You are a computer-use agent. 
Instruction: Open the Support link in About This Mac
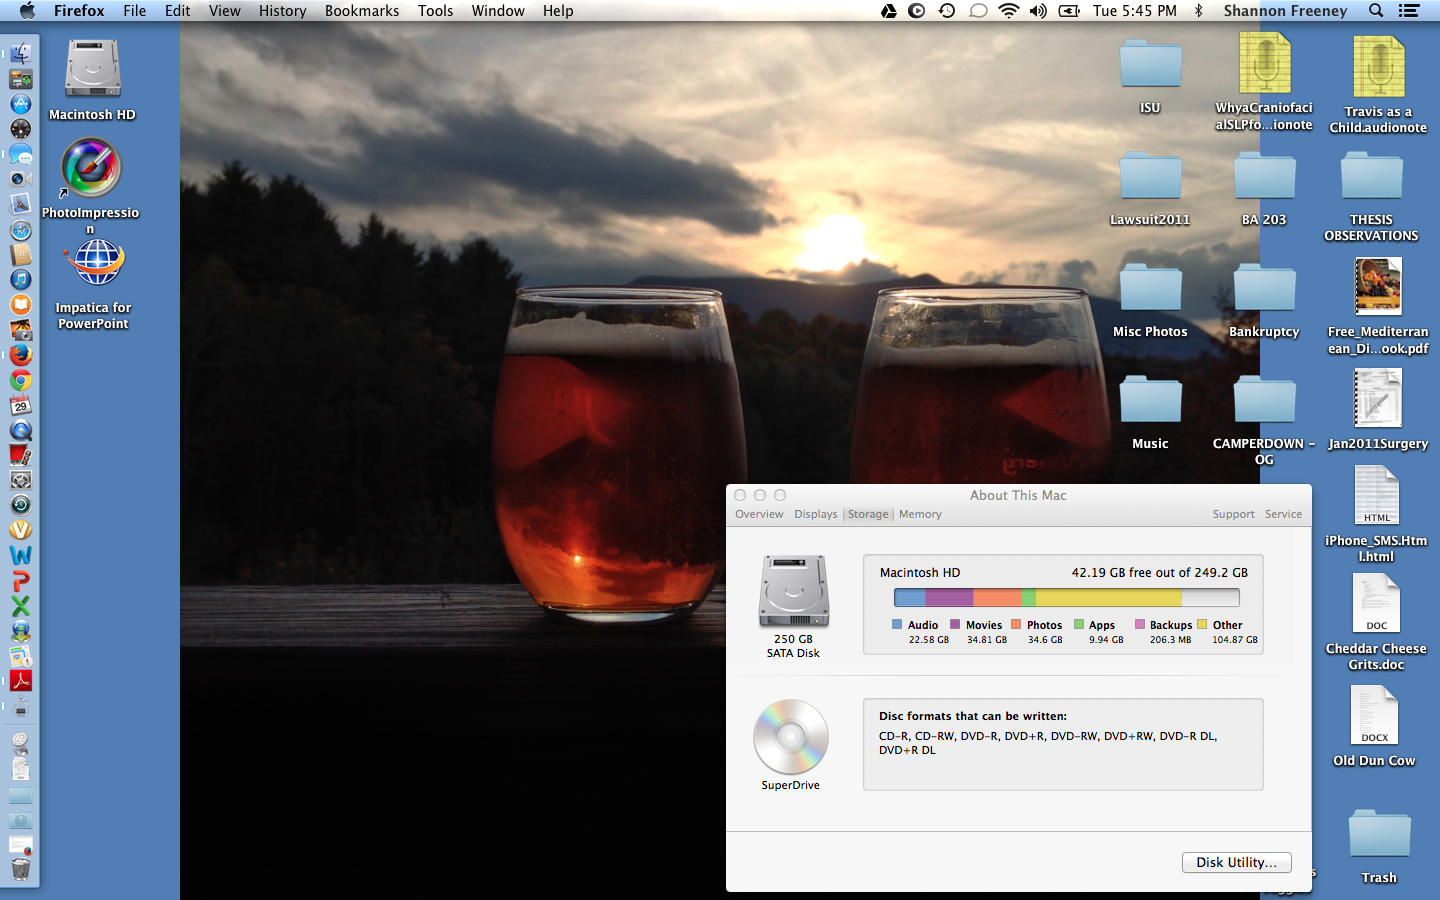(x=1233, y=514)
